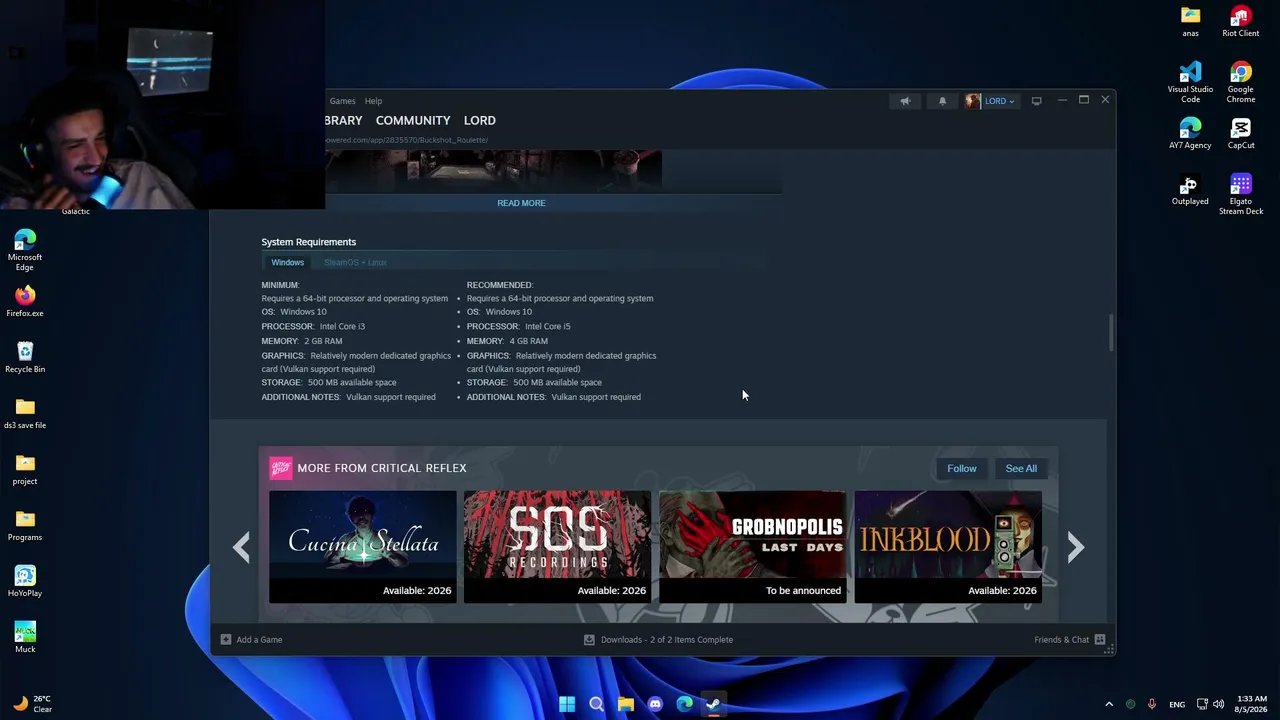The height and width of the screenshot is (720, 1280).
Task: Open Google Chrome desktop shortcut
Action: point(1241,82)
